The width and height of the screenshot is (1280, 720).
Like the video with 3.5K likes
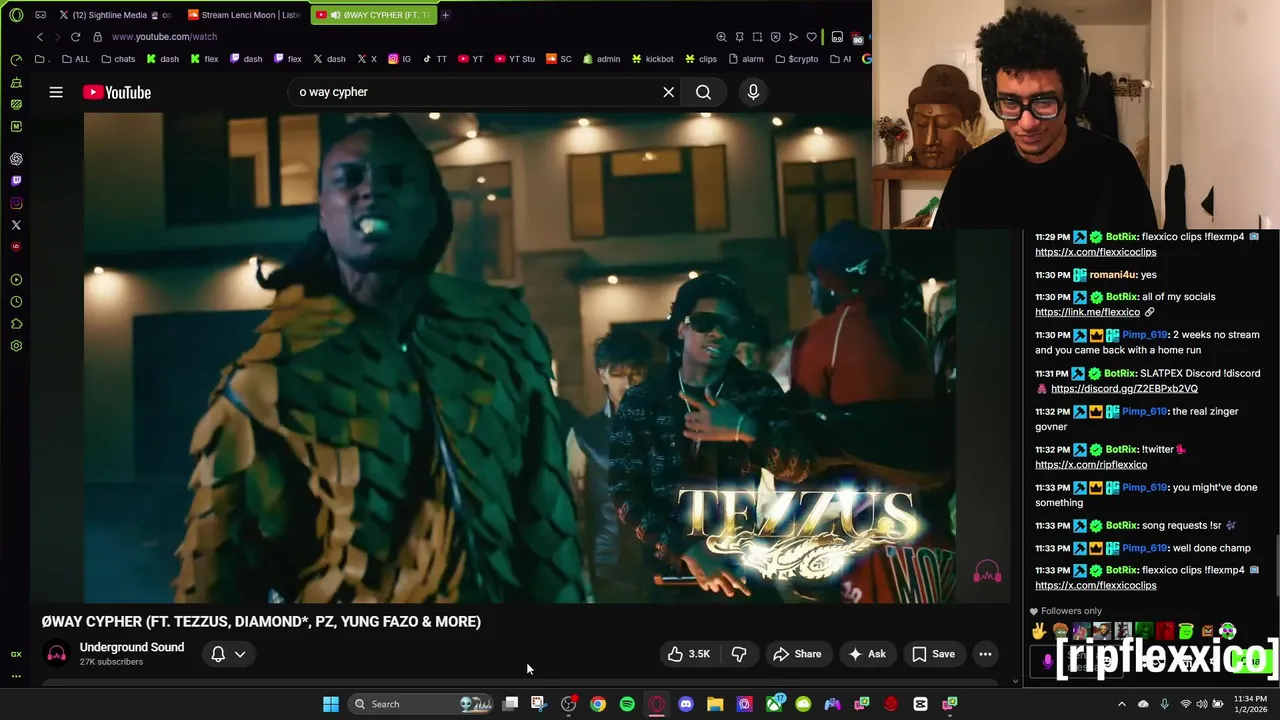click(689, 654)
